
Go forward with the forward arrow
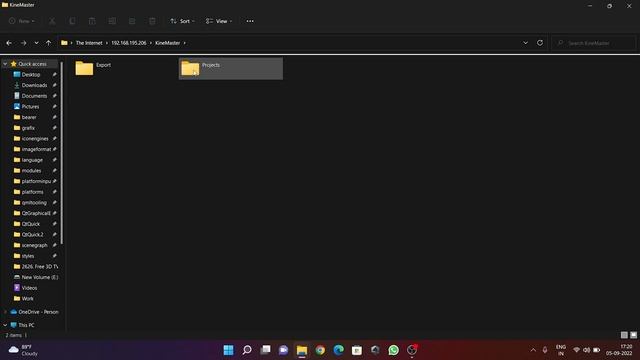coord(23,43)
